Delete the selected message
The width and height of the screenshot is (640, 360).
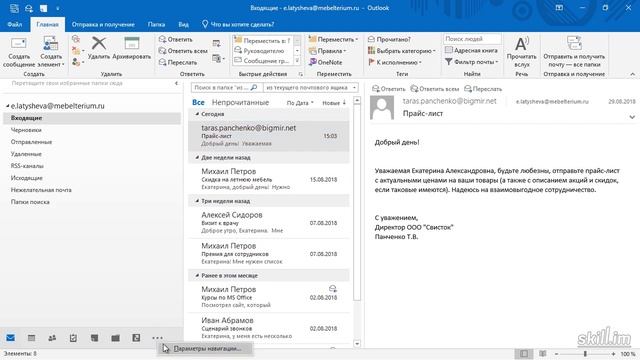click(99, 48)
